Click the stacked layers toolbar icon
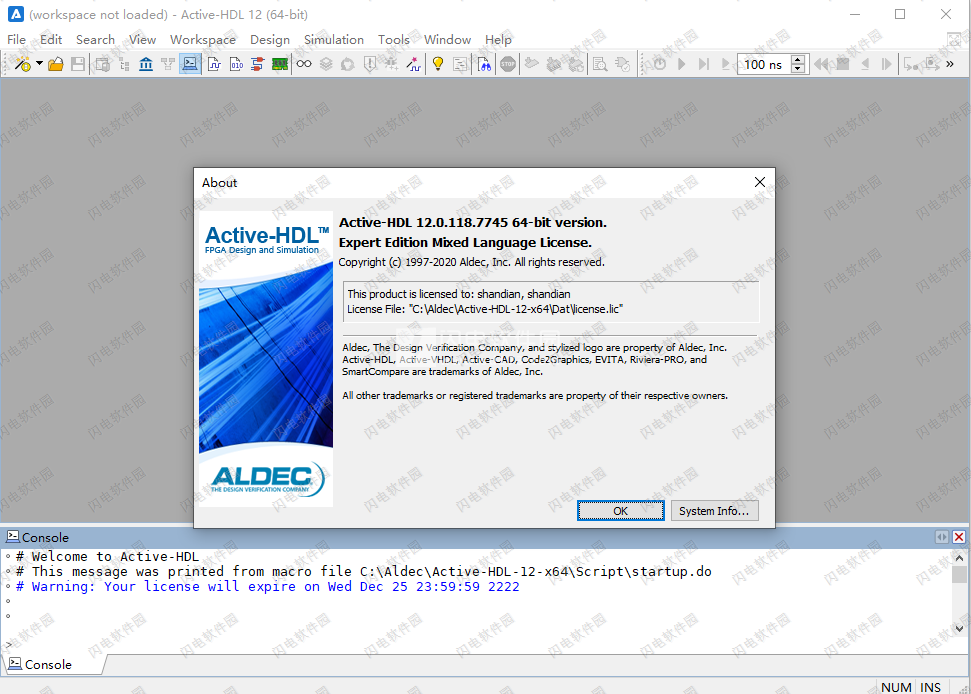The image size is (971, 694). coord(326,64)
